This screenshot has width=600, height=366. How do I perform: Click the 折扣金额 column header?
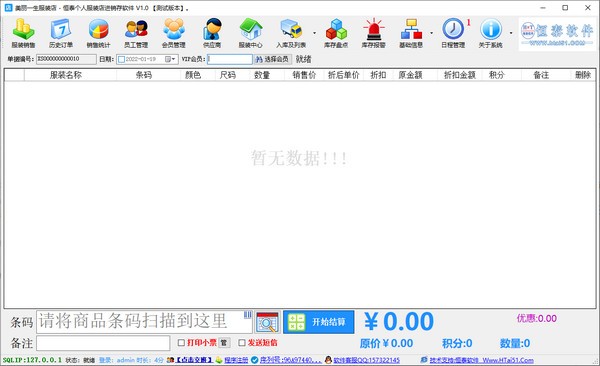(x=460, y=75)
